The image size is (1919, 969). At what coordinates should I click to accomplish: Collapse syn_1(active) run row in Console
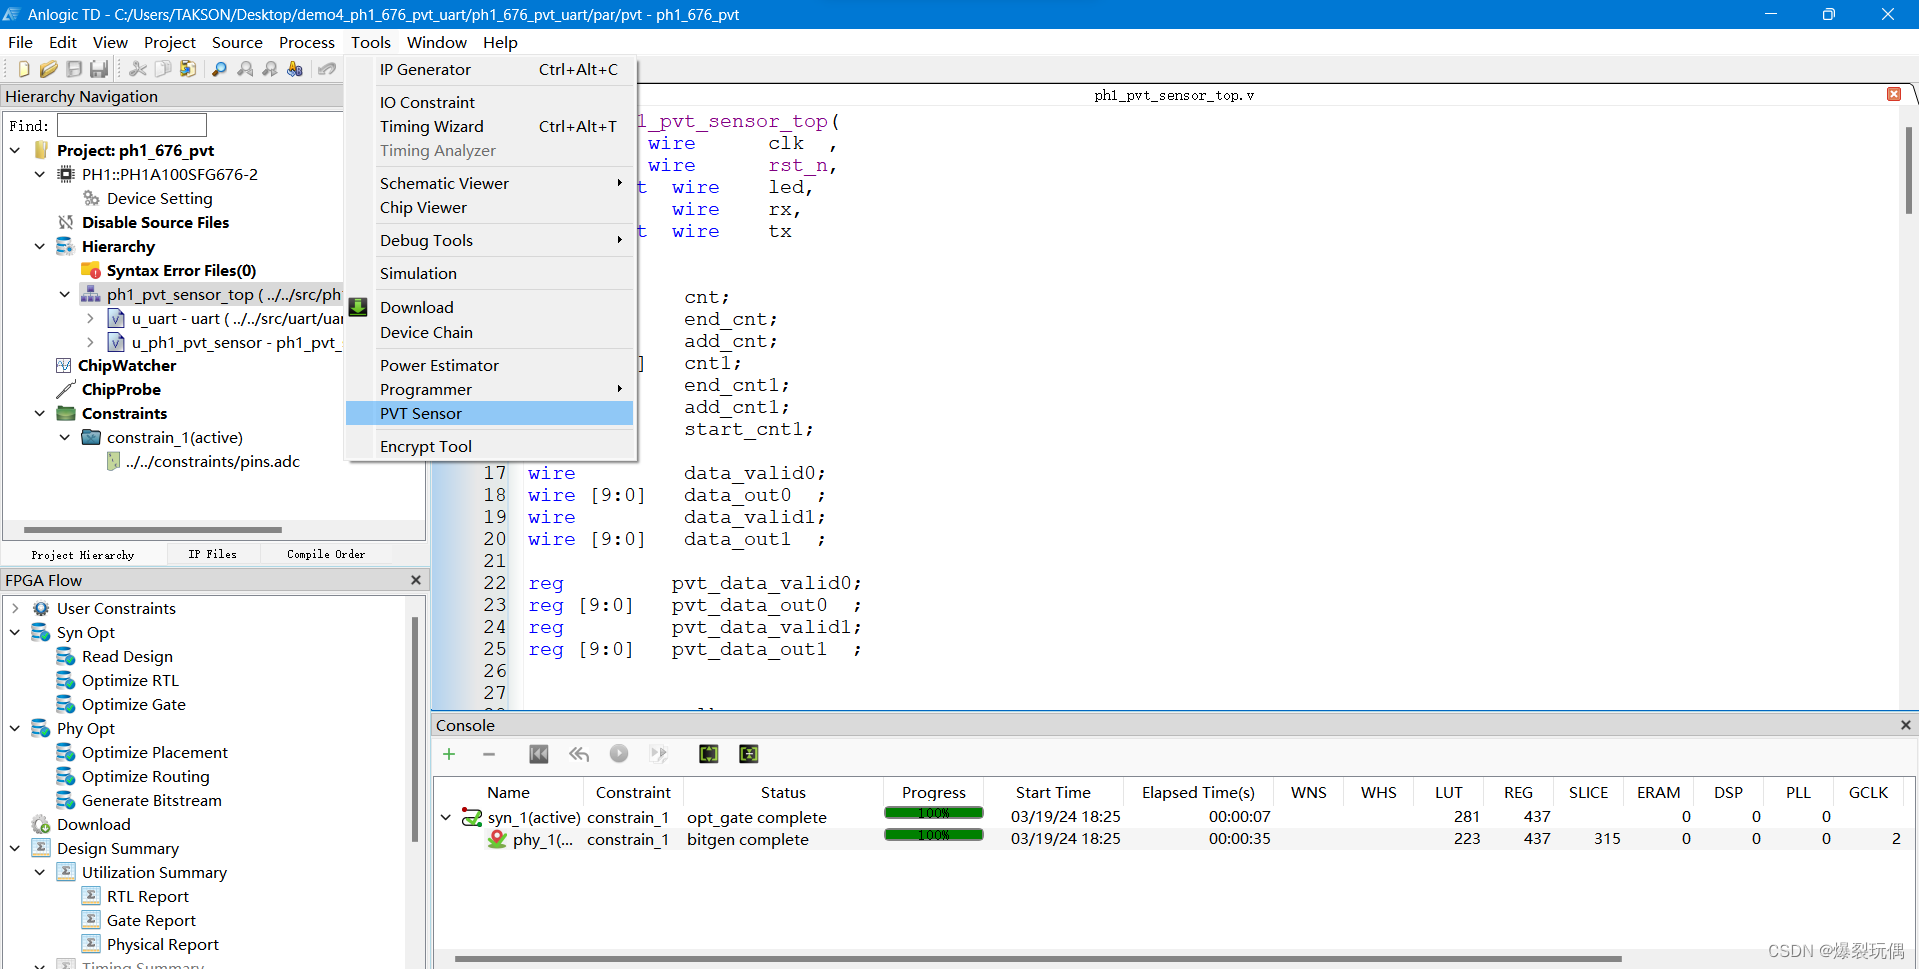click(446, 817)
